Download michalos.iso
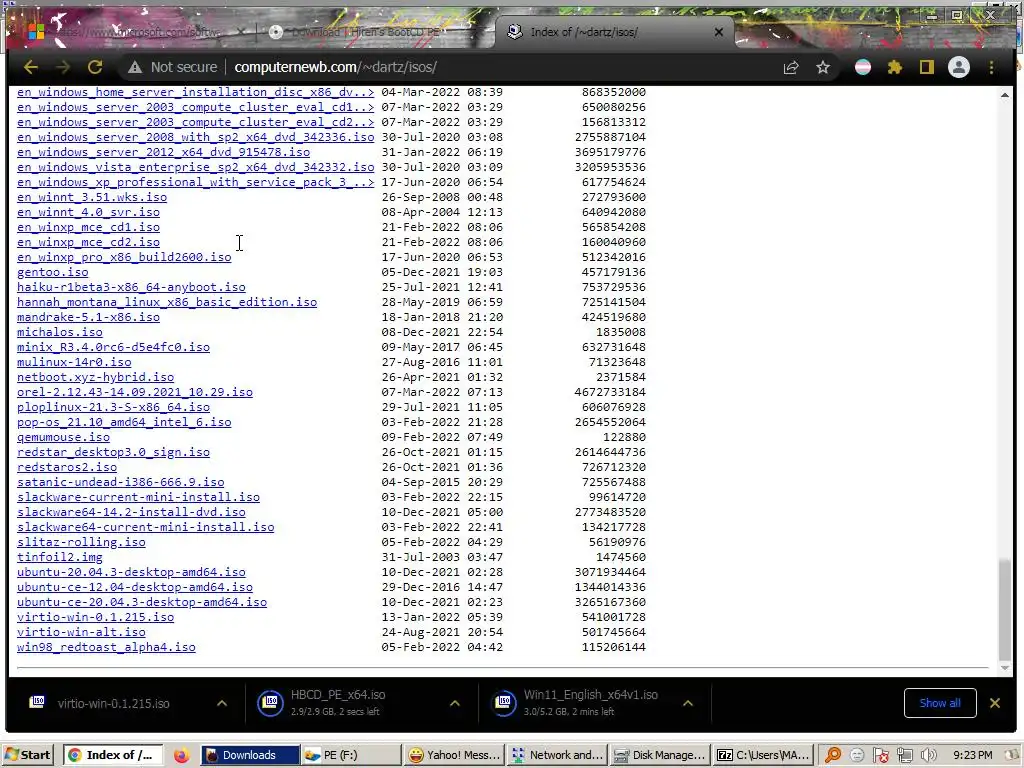This screenshot has width=1024, height=768. [59, 332]
